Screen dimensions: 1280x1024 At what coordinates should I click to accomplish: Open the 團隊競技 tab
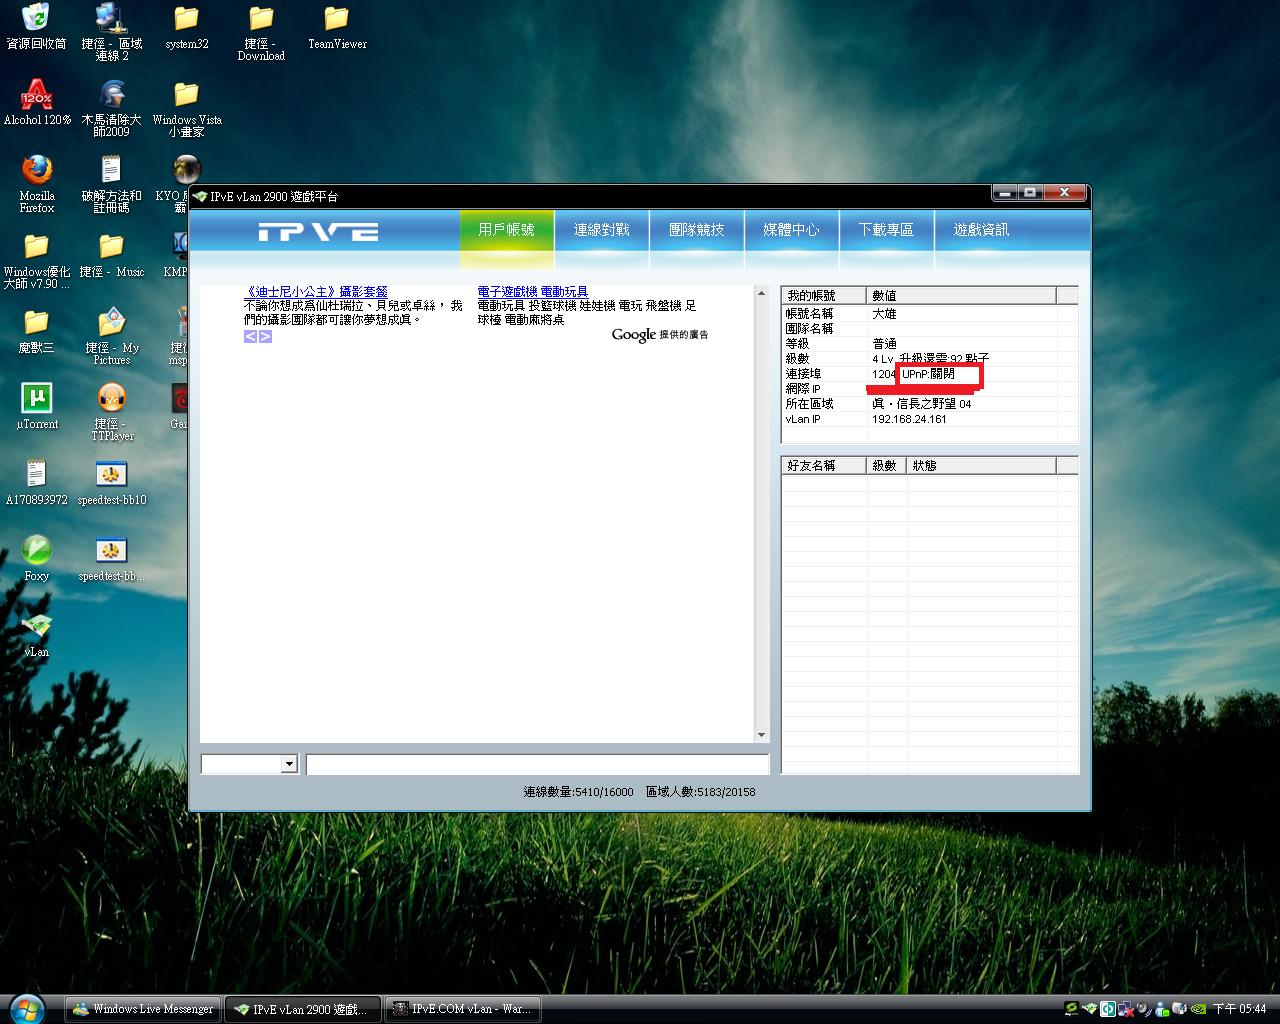[696, 230]
